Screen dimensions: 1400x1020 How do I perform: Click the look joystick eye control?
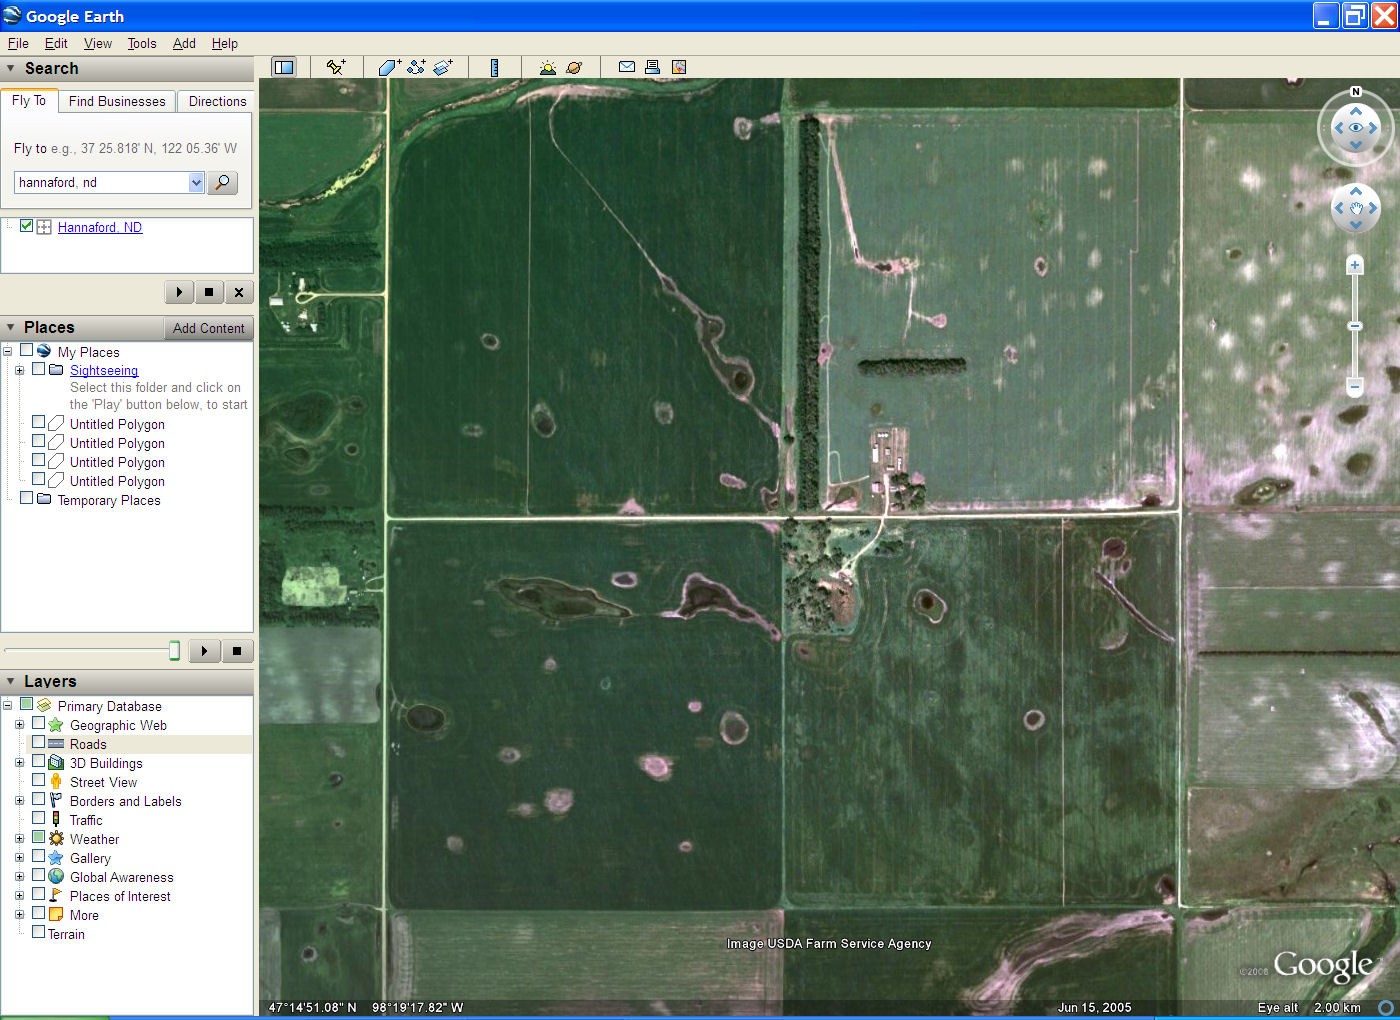(x=1356, y=128)
